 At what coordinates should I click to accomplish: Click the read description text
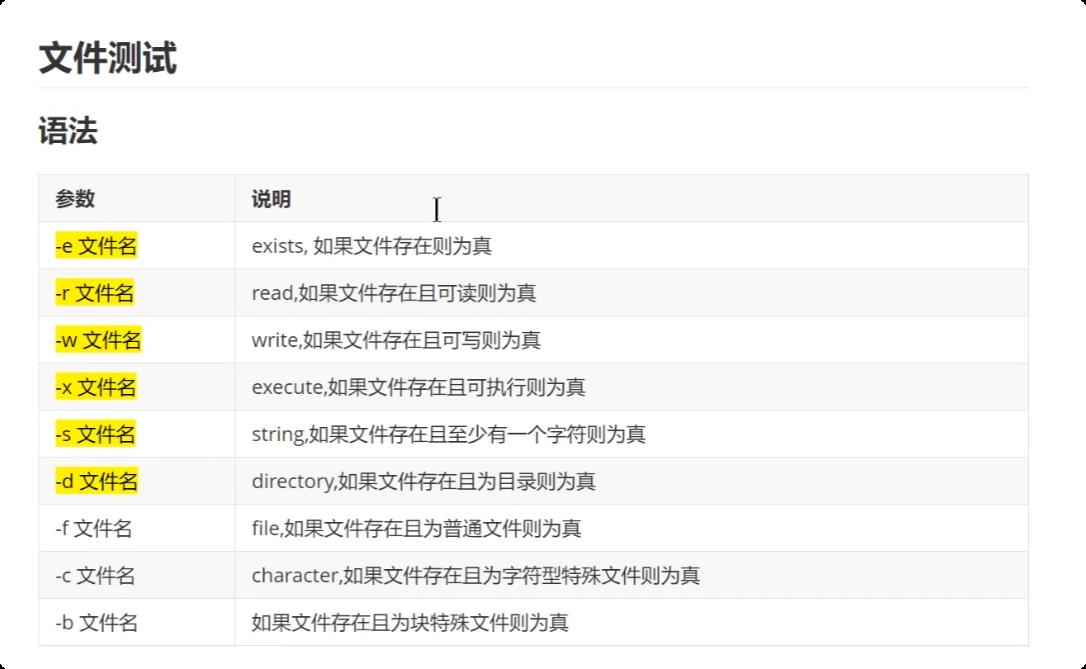pyautogui.click(x=394, y=293)
